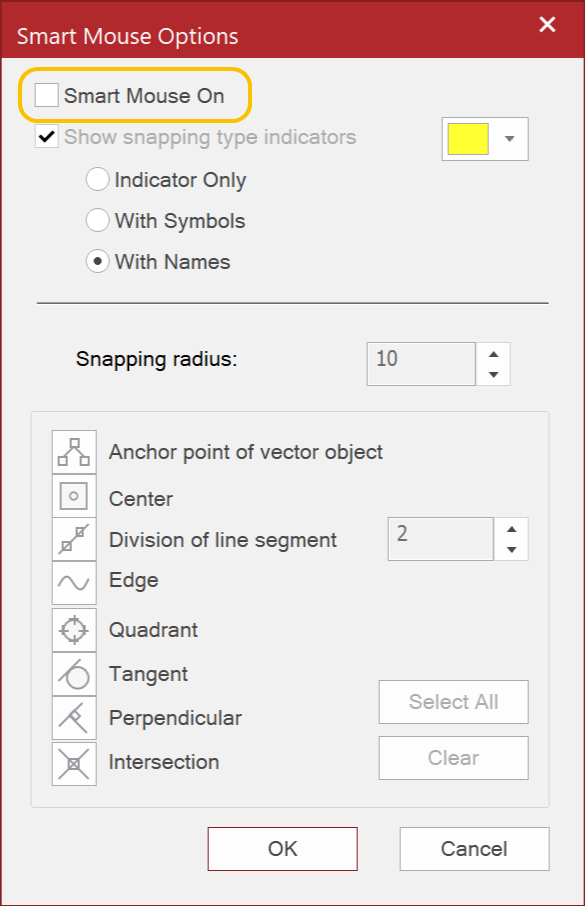
Task: Click inside the Snapping radius input field
Action: tap(420, 363)
